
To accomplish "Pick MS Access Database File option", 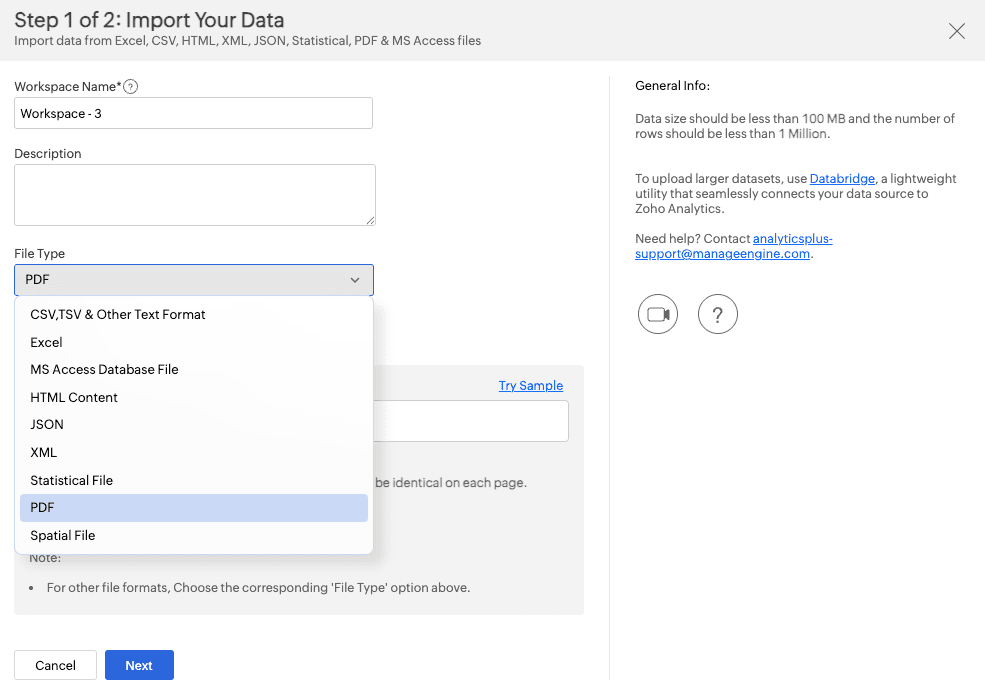I will click(x=193, y=369).
